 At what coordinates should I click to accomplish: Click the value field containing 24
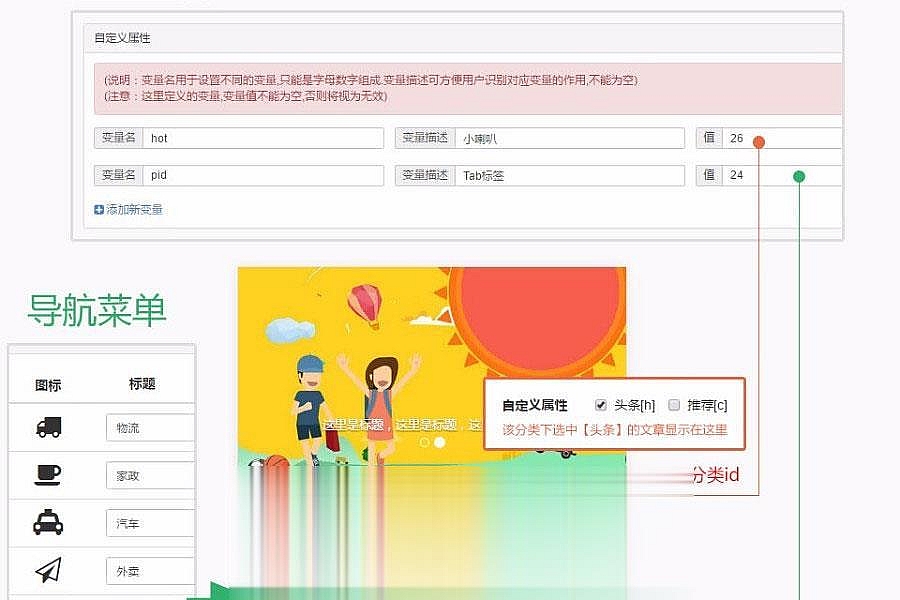coord(782,175)
